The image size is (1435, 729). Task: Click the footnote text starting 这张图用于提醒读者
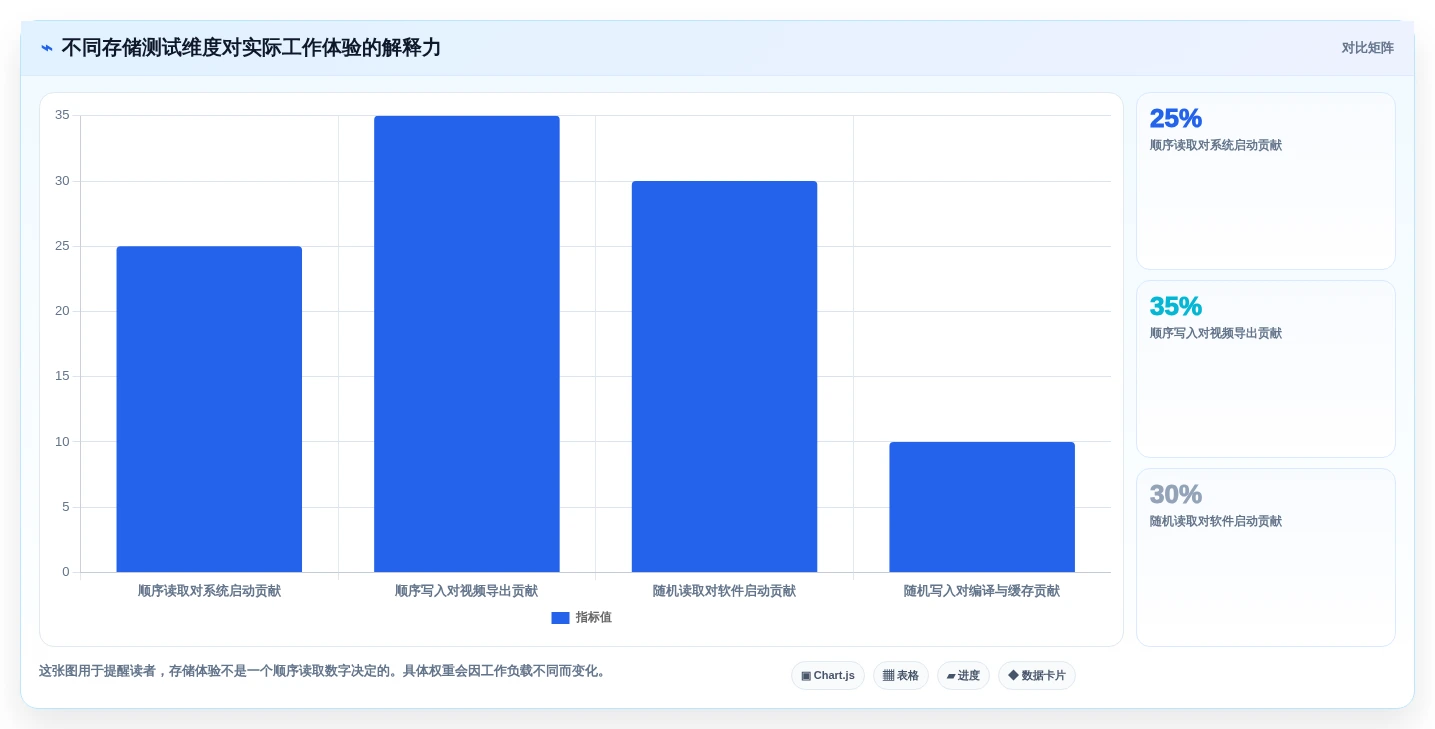pyautogui.click(x=323, y=671)
